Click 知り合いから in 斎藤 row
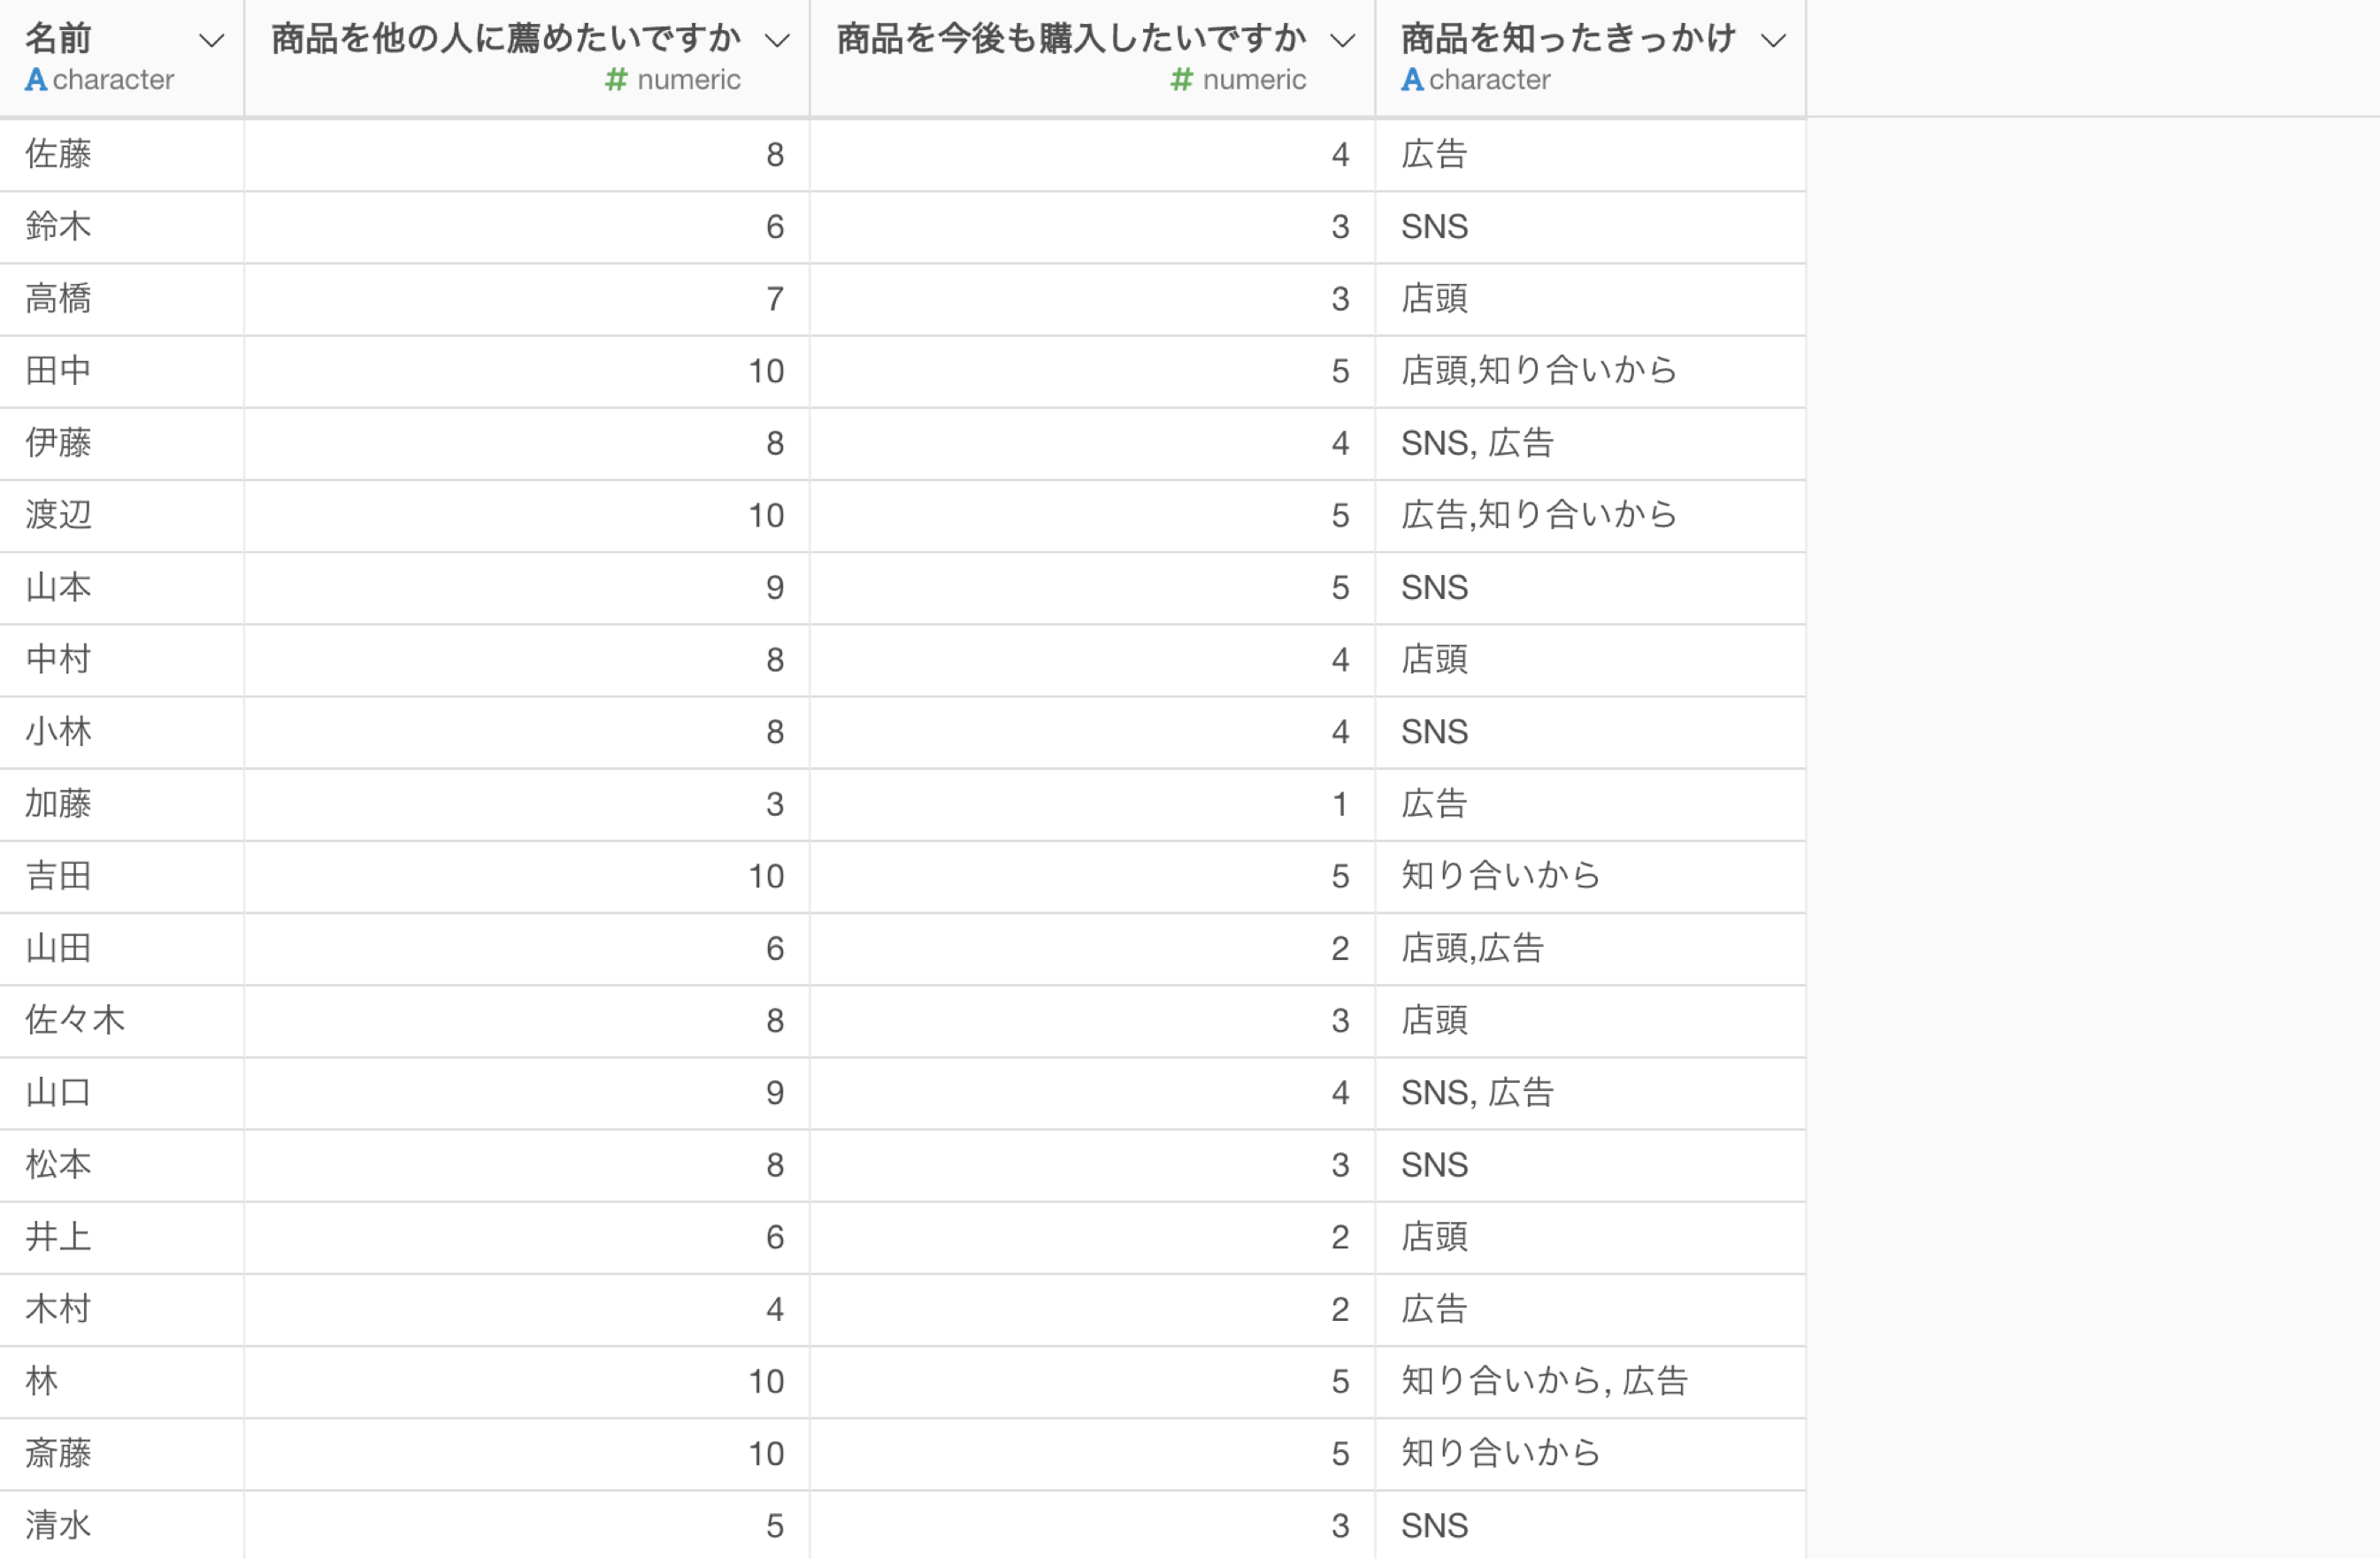The width and height of the screenshot is (2380, 1559). (1500, 1453)
